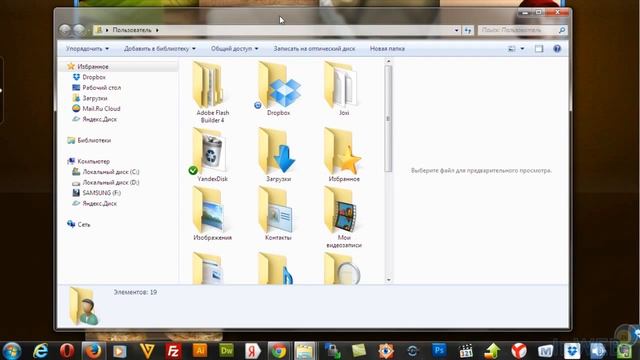640x360 pixels.
Task: Select Компьютер in the navigation pane
Action: pyautogui.click(x=93, y=162)
